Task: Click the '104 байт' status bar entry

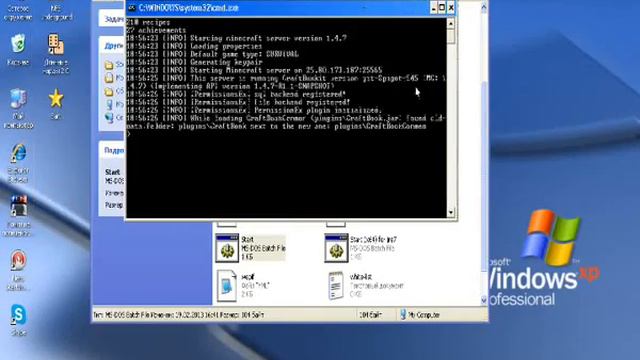Action: click(x=370, y=315)
